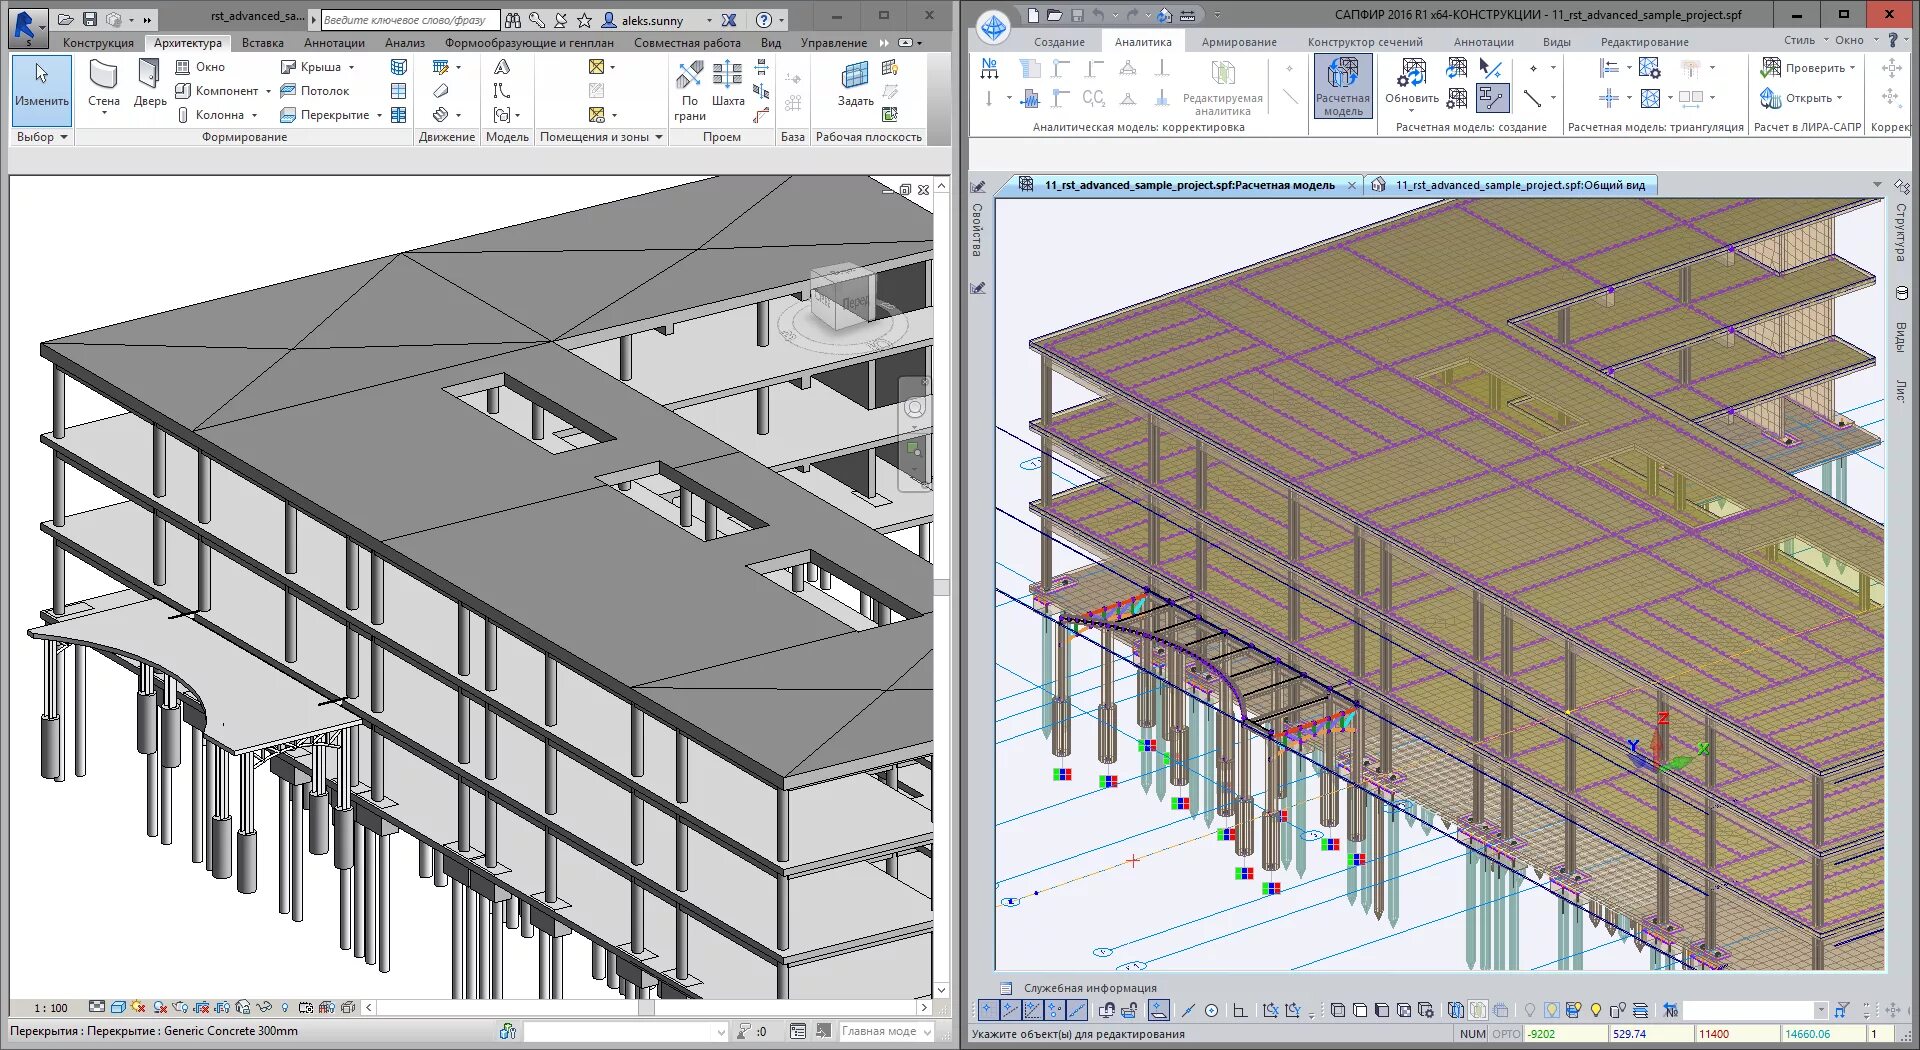This screenshot has width=1920, height=1050.
Task: Click undo arrow in SAPFIR quick toolbar
Action: coord(1099,15)
